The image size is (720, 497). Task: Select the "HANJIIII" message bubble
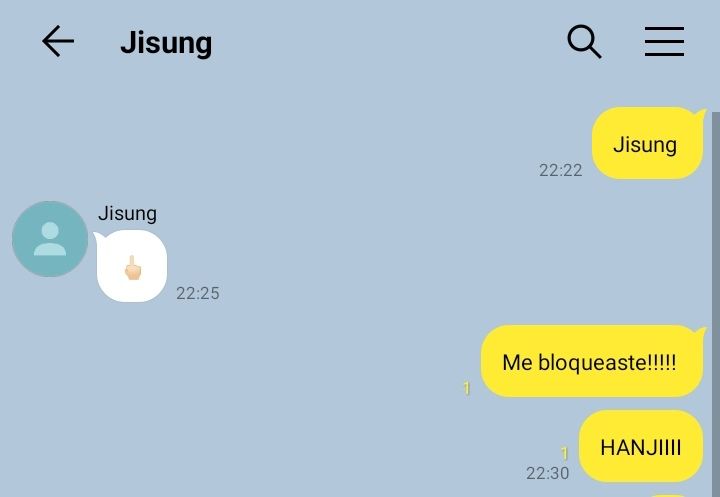641,446
